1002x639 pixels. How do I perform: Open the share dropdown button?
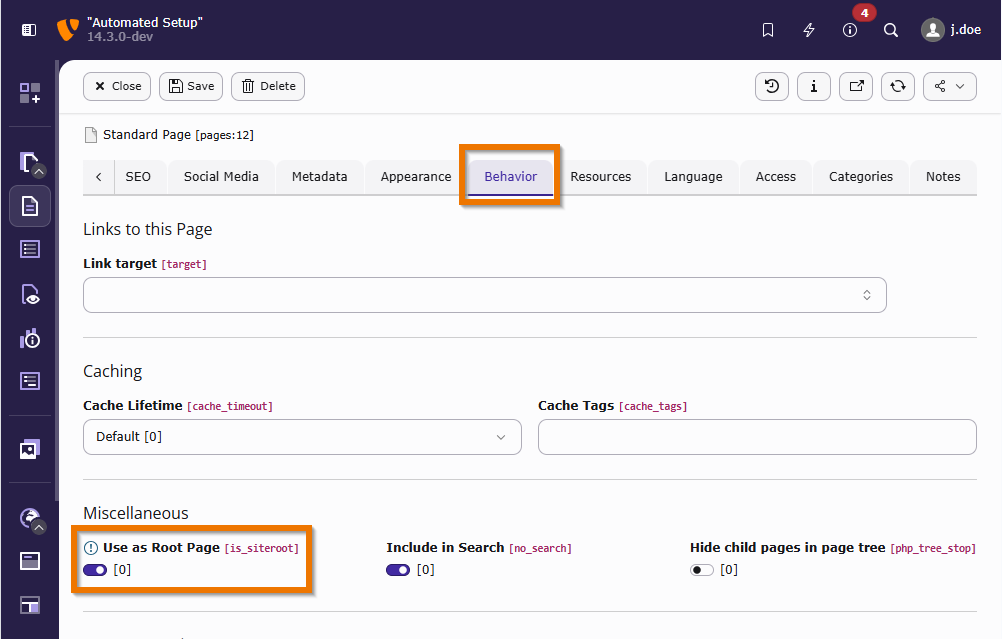point(950,86)
